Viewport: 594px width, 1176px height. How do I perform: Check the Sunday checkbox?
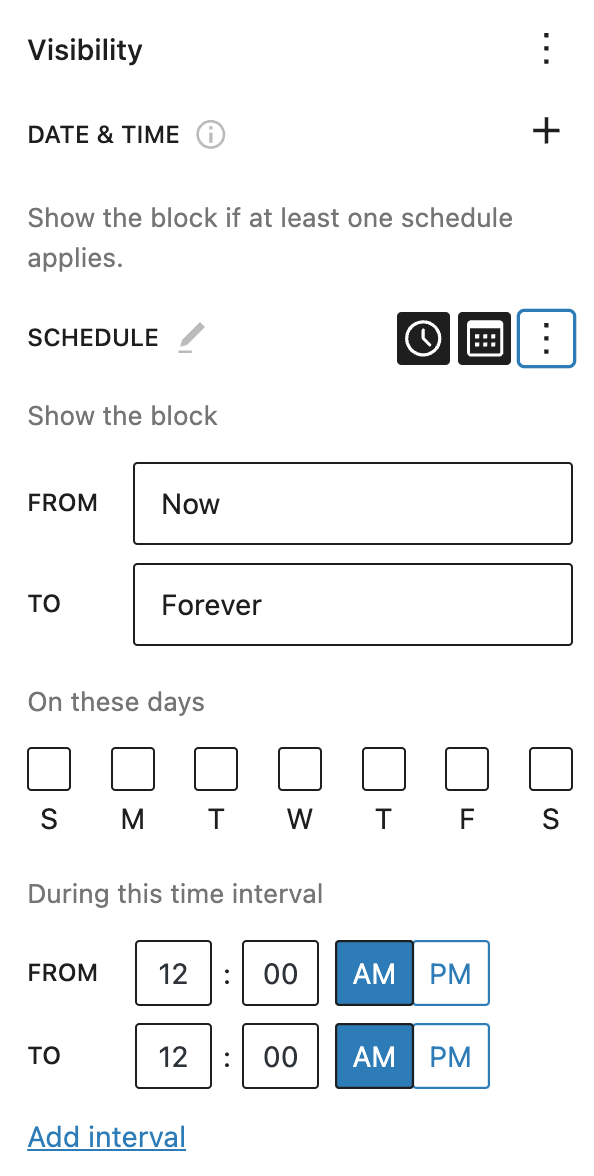49,769
